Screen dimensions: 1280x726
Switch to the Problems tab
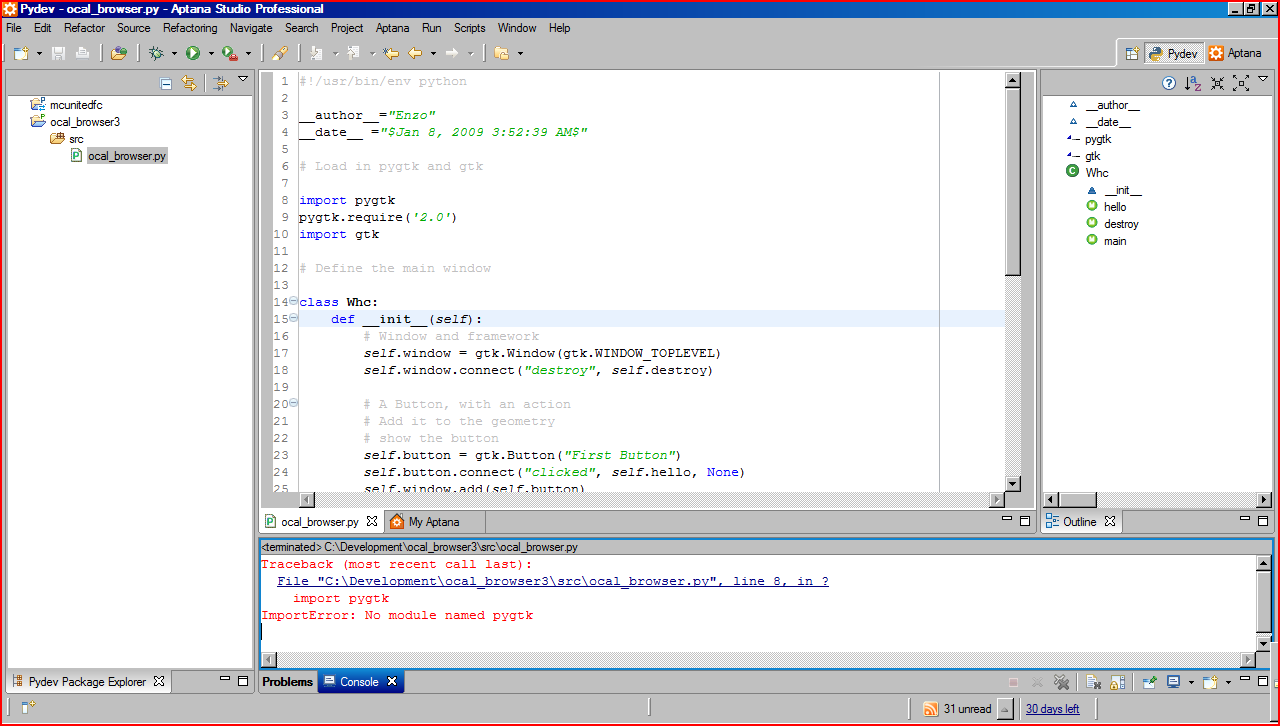coord(288,682)
